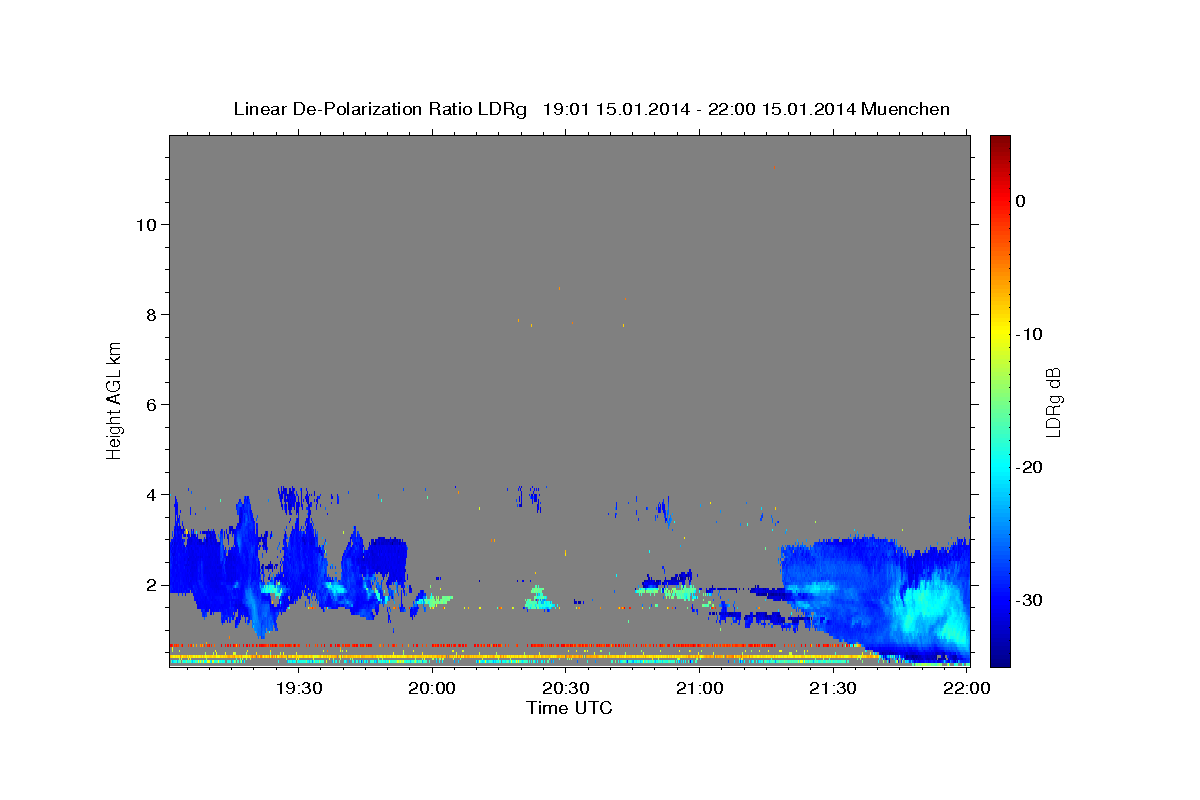Click the height tick label 2
Image resolution: width=1200 pixels, height=800 pixels.
point(150,584)
